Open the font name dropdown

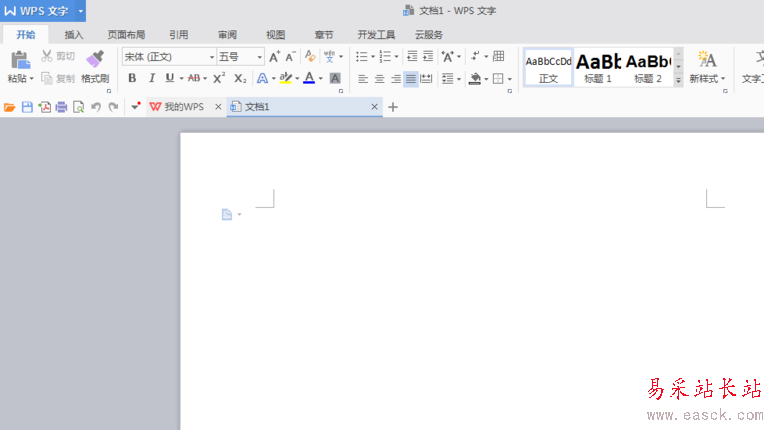tap(211, 57)
